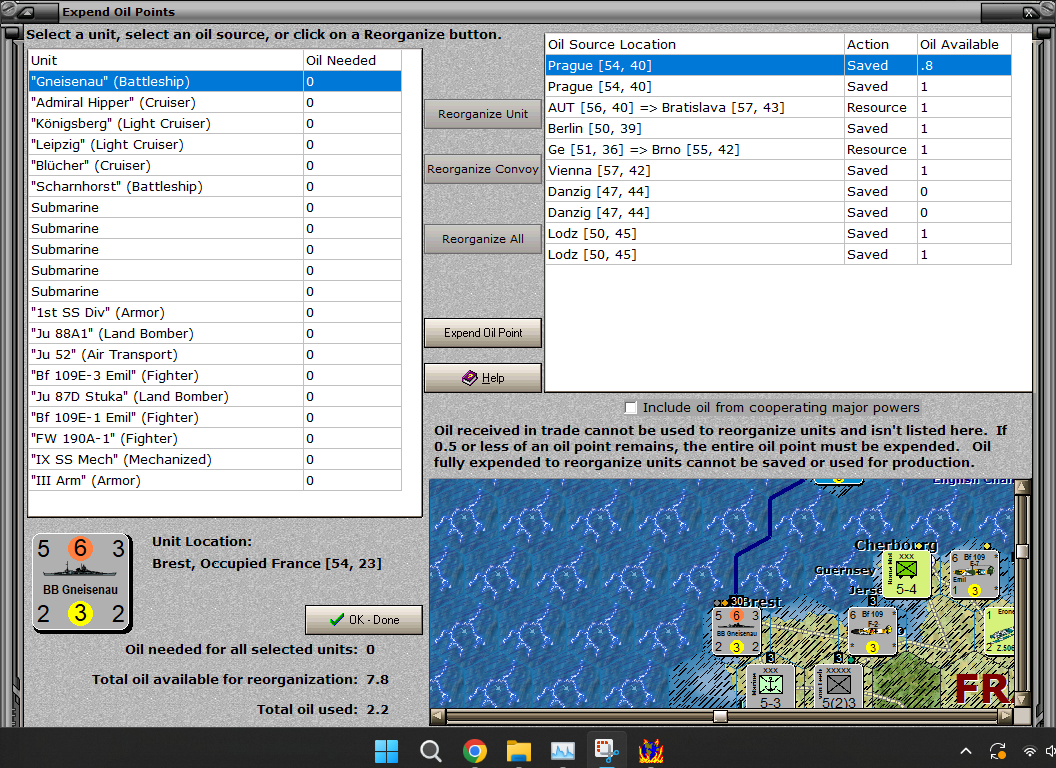1056x768 pixels.
Task: Select "Ju 87D Stuka" (Land Bomber) row
Action: (215, 396)
